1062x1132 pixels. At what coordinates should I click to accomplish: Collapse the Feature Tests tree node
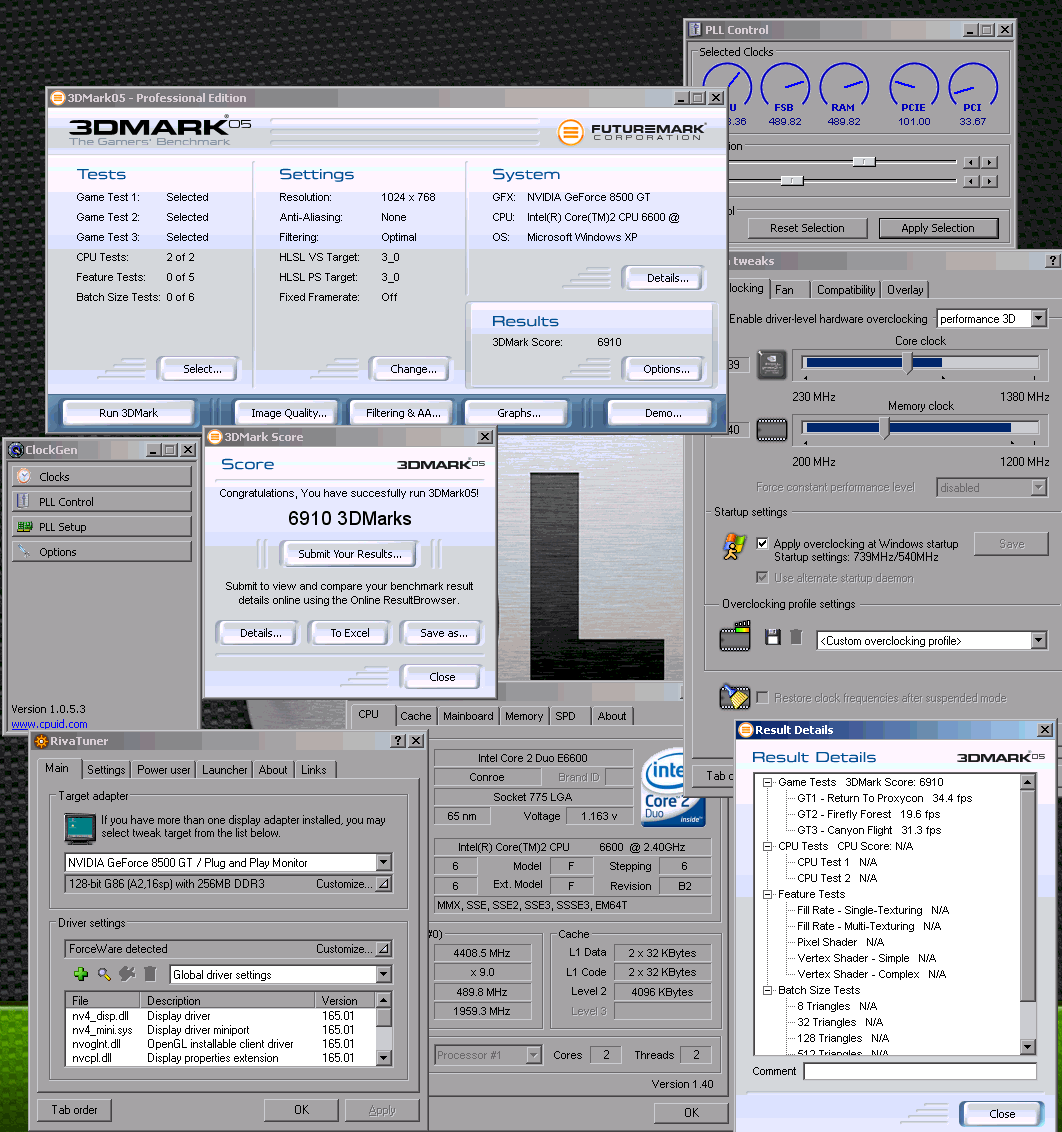767,894
